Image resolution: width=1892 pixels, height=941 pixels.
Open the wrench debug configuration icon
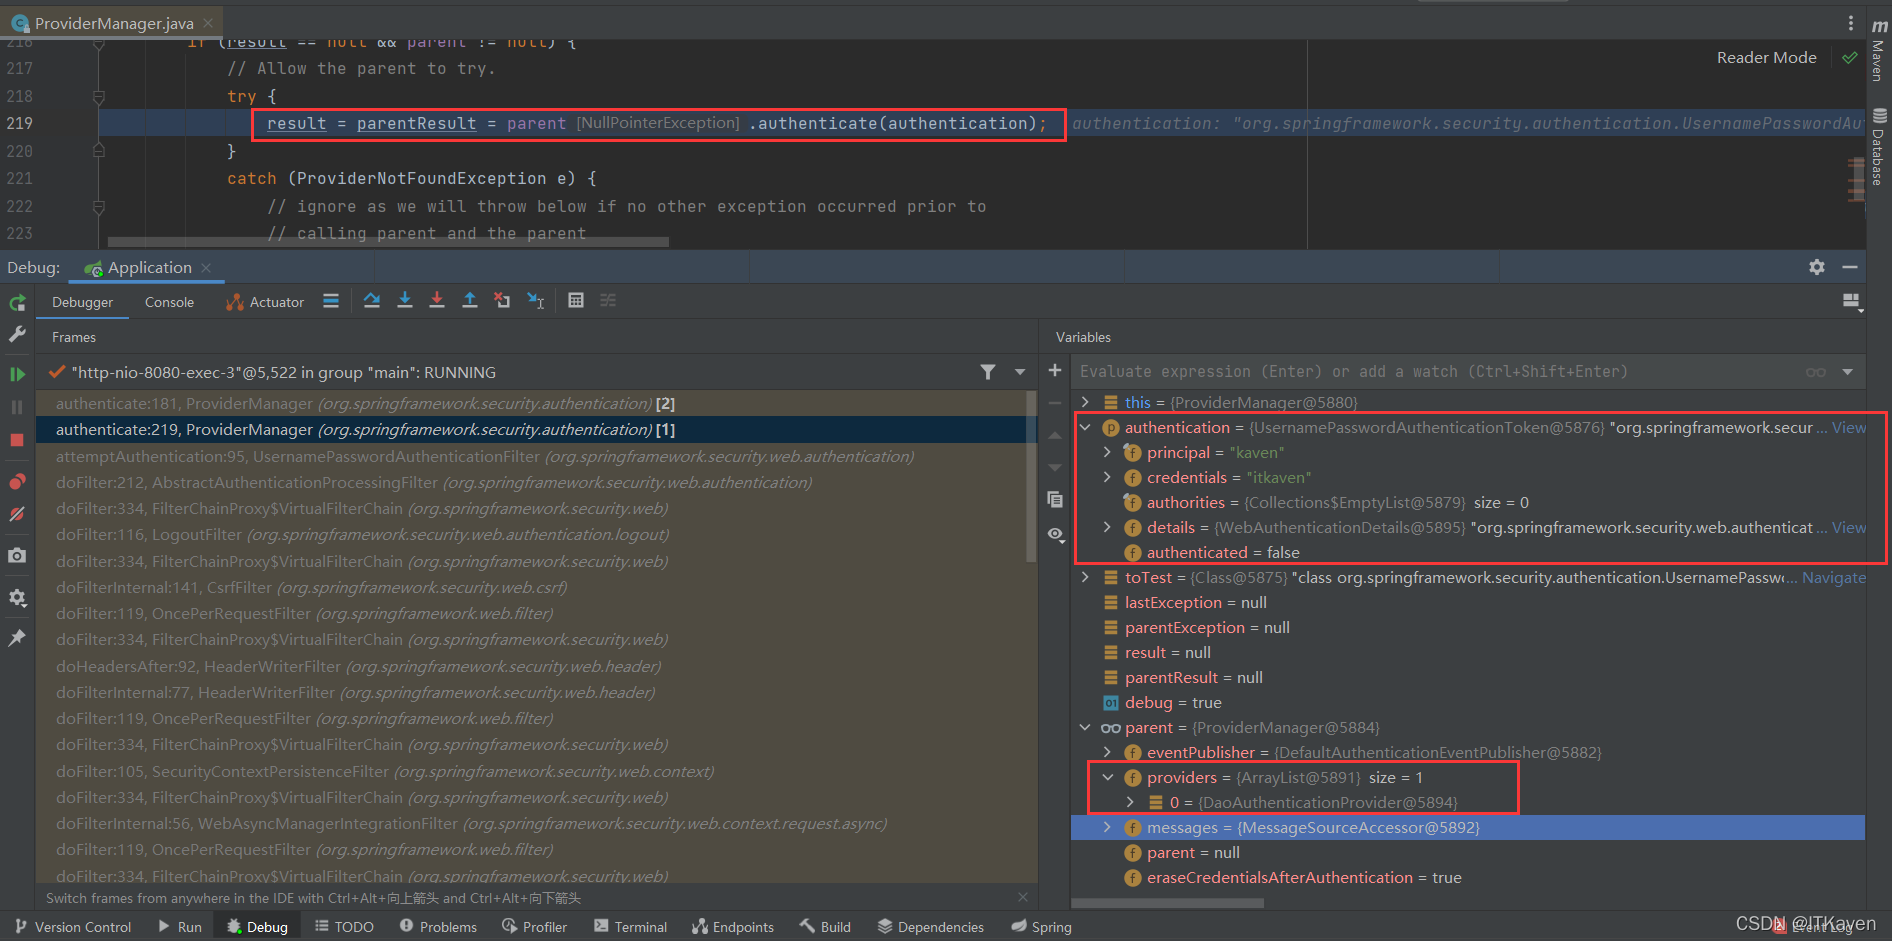tap(17, 334)
